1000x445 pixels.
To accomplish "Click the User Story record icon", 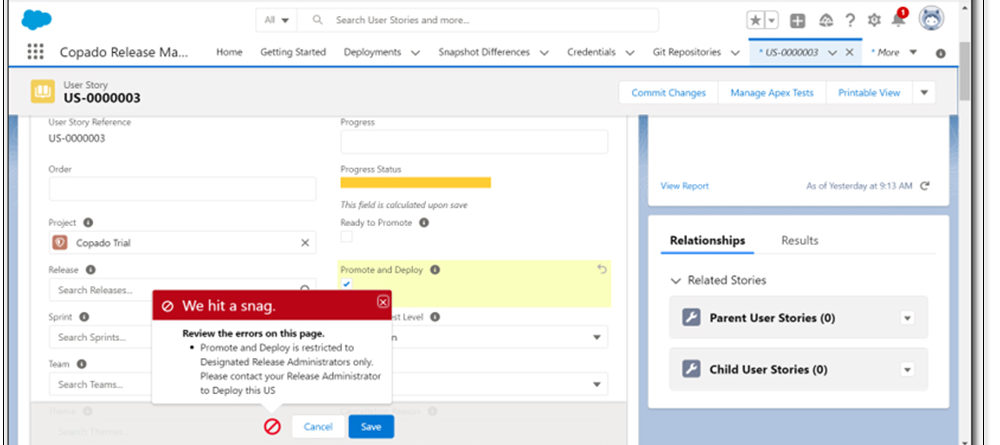I will point(43,92).
